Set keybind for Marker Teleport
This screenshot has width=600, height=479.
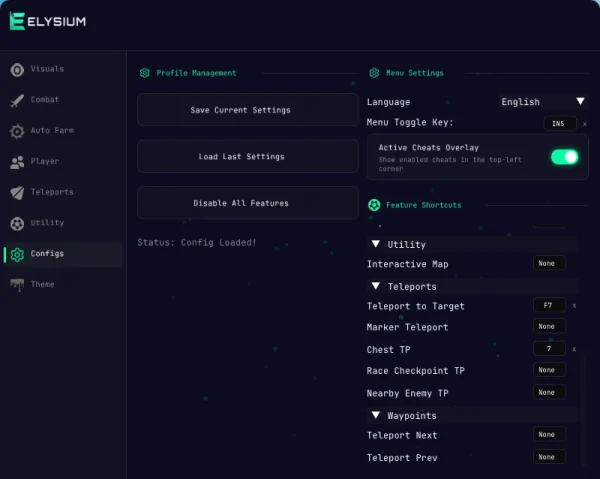click(549, 326)
